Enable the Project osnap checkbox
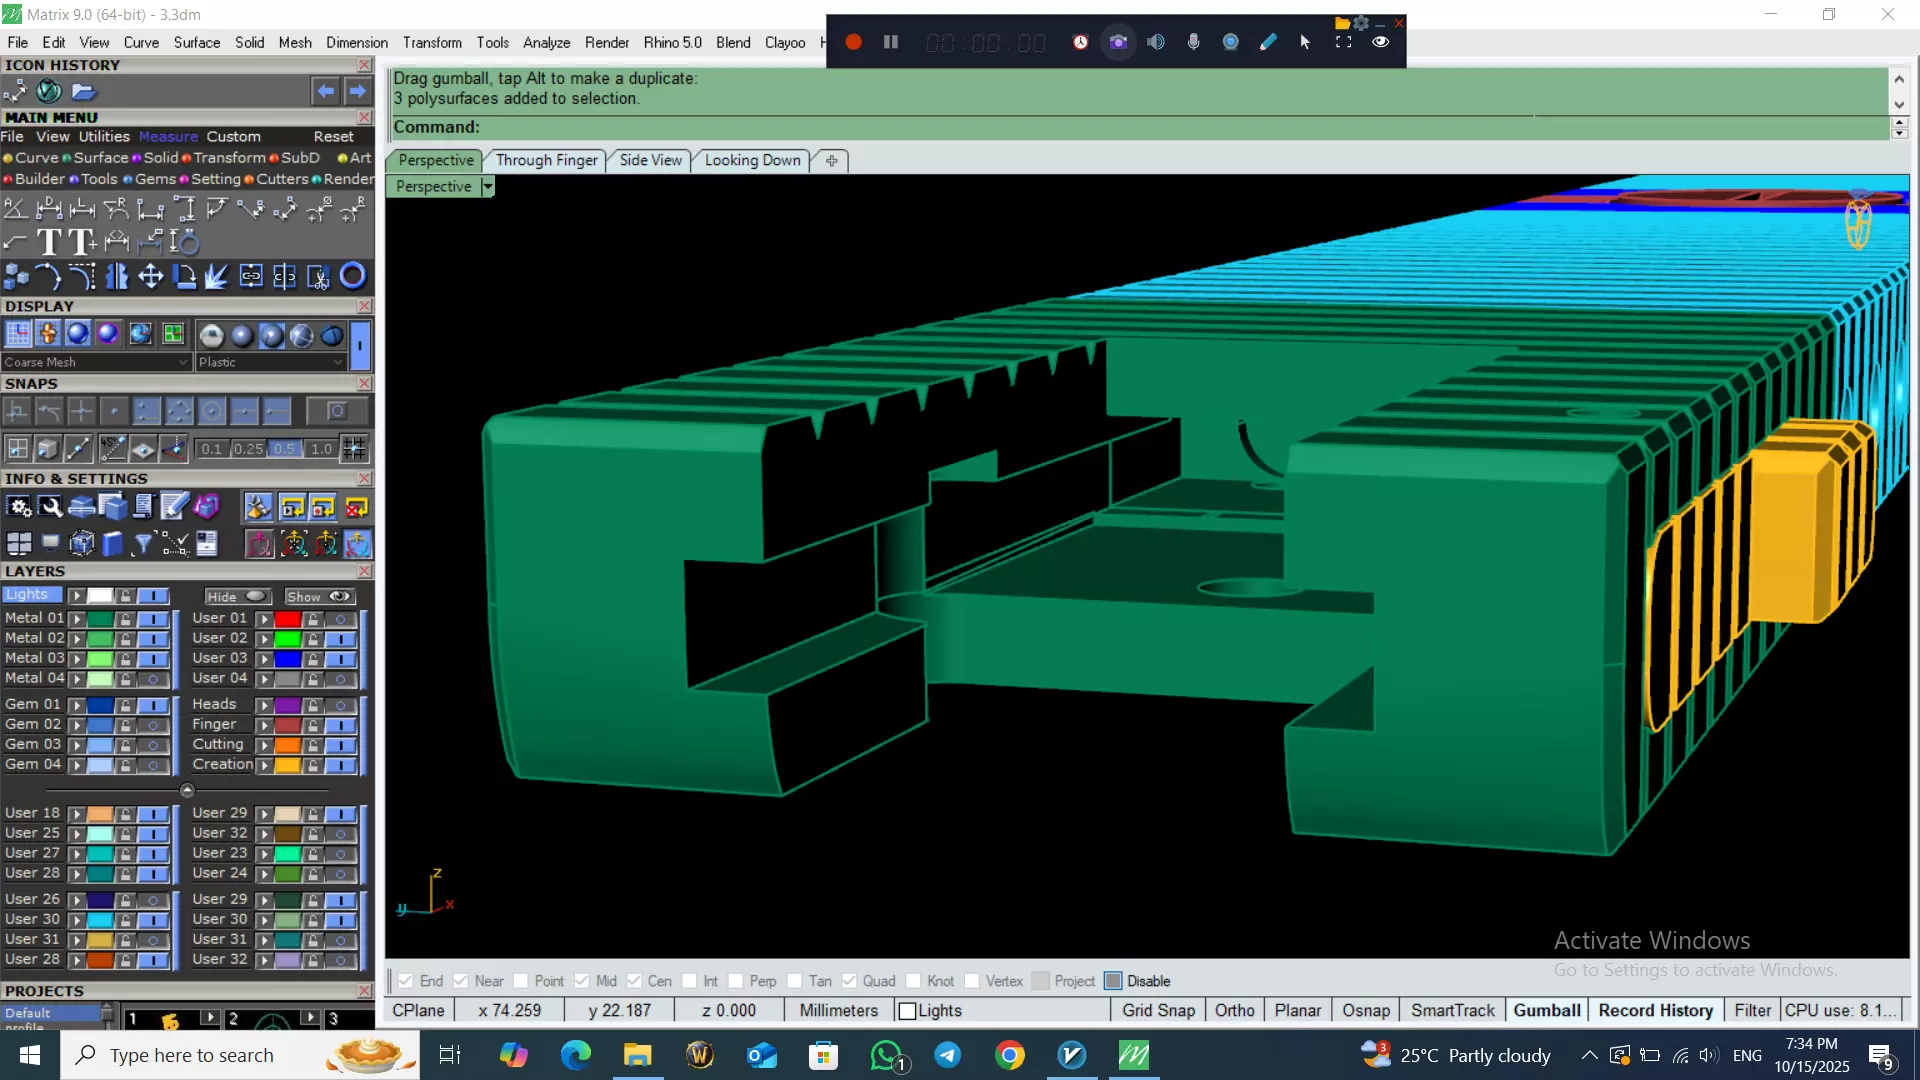1920x1080 pixels. (1041, 981)
